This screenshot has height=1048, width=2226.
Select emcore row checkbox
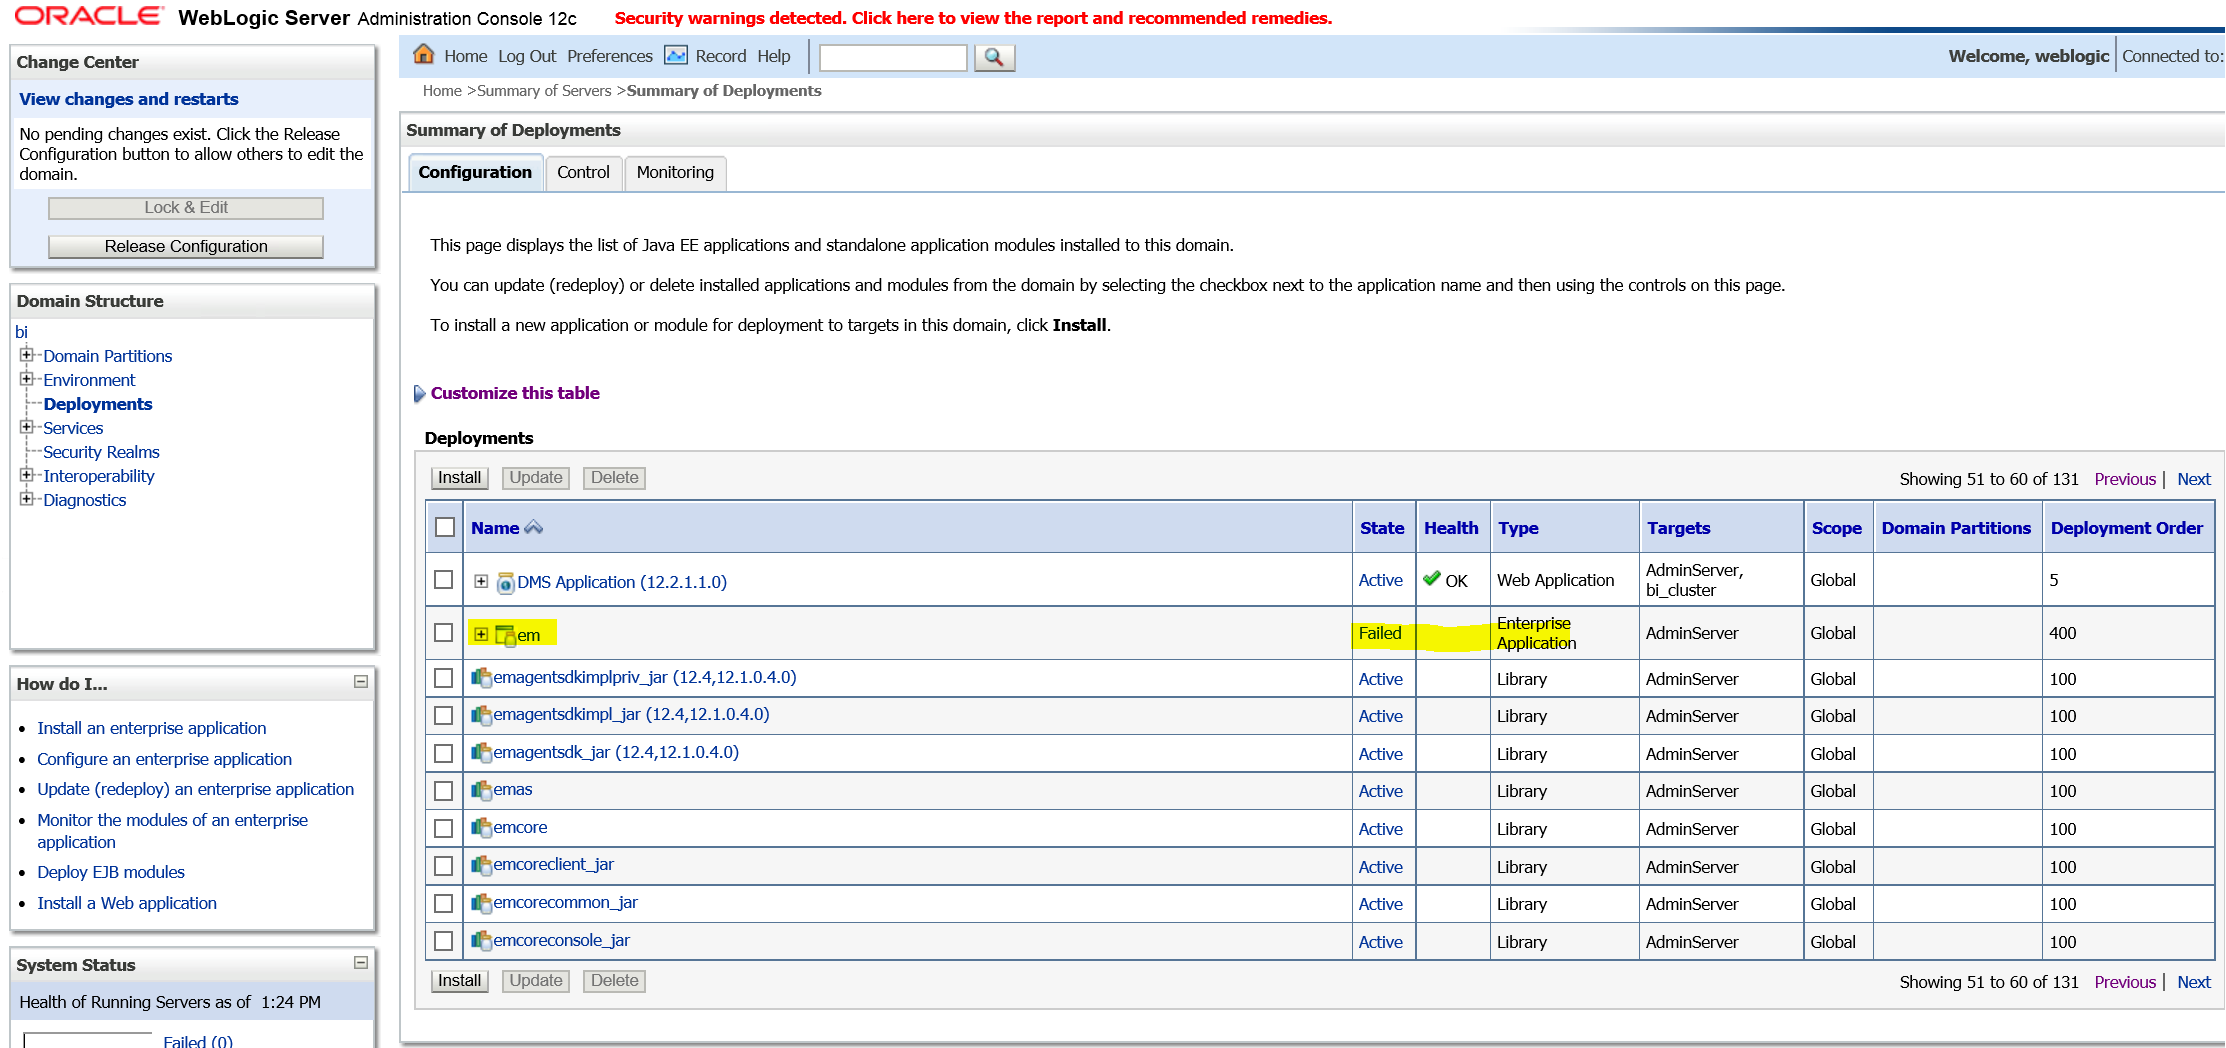[444, 828]
